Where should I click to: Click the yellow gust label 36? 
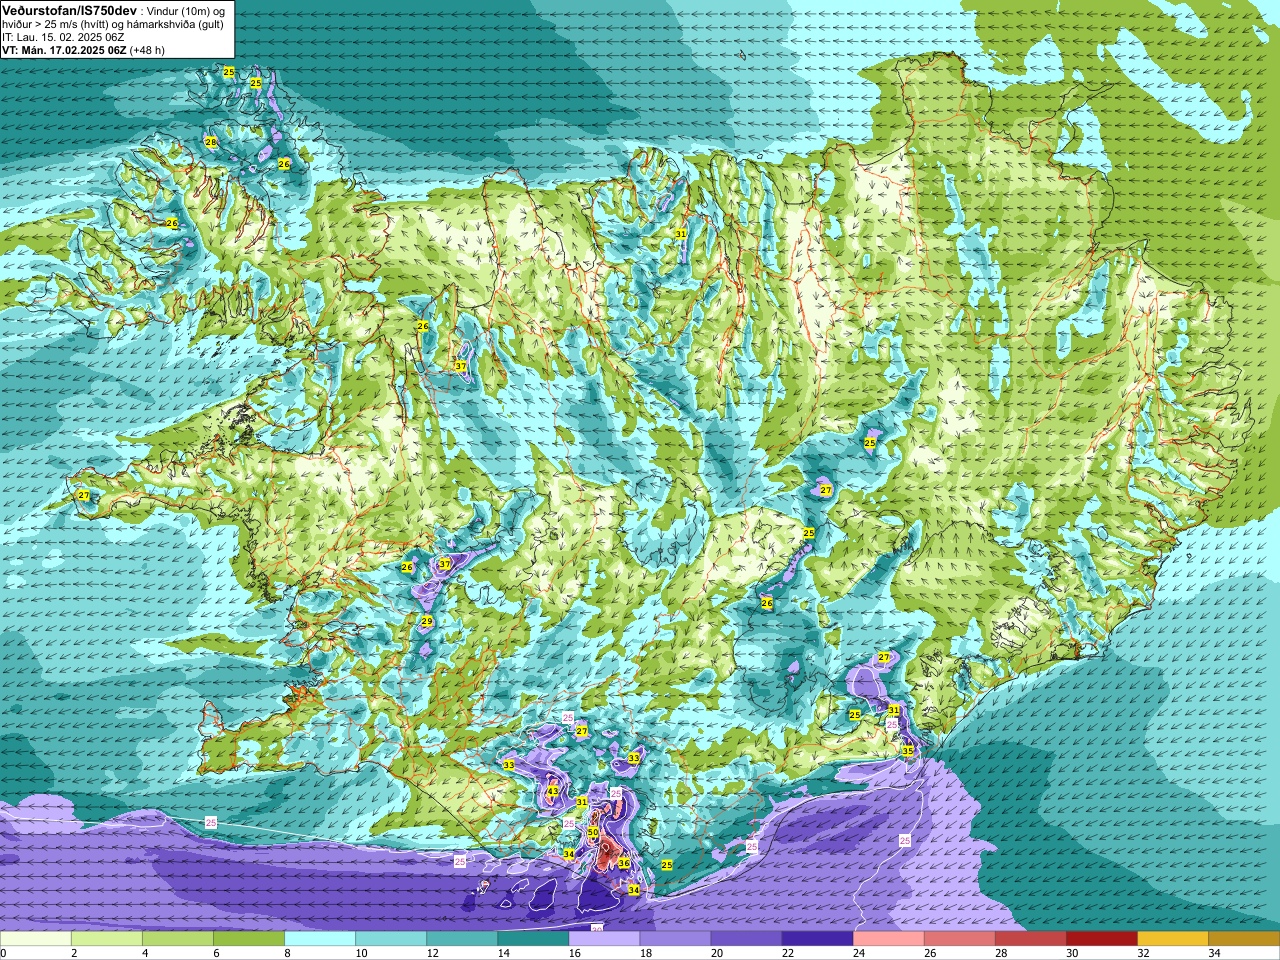[x=624, y=863]
